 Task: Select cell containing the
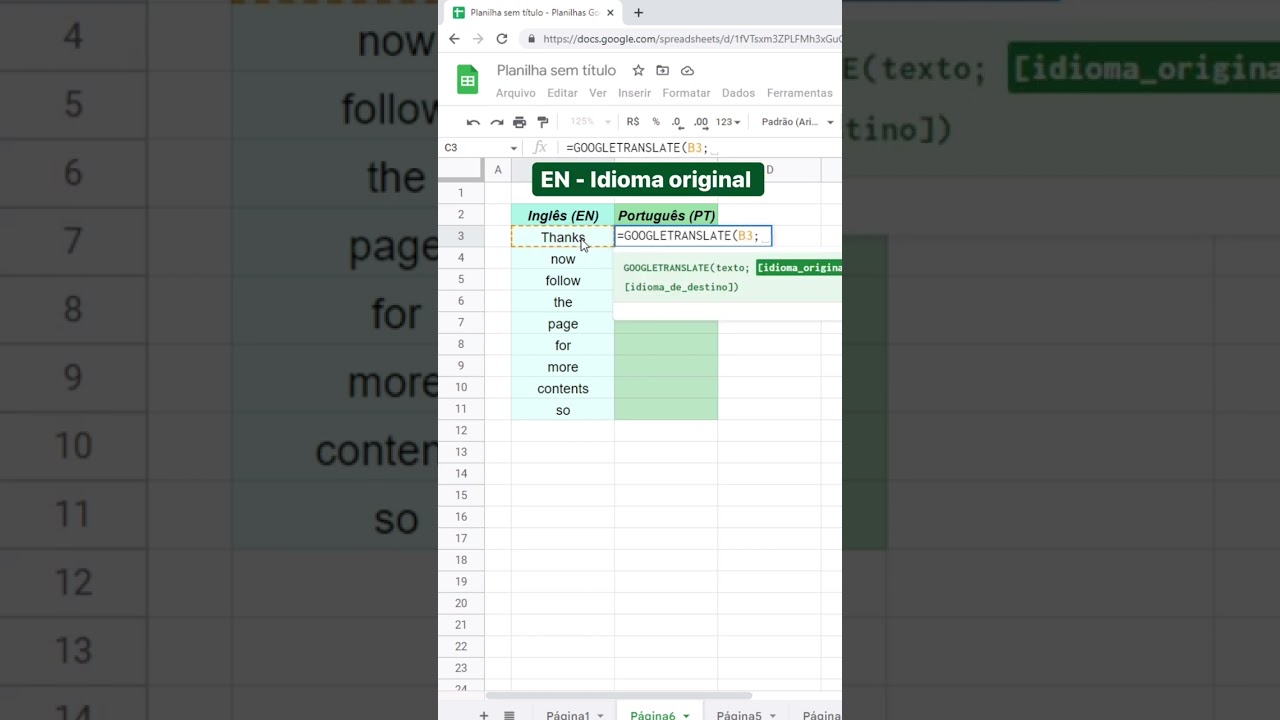tap(563, 302)
